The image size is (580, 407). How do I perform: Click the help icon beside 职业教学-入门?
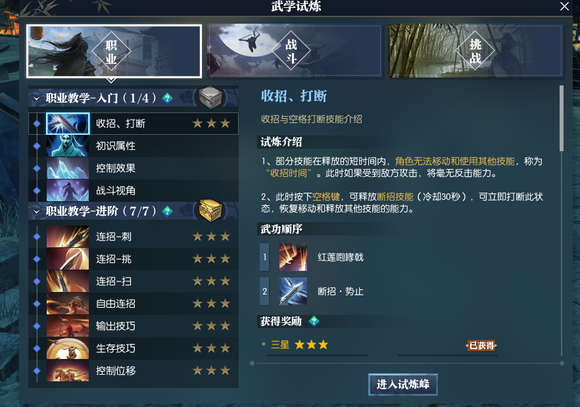click(x=168, y=98)
